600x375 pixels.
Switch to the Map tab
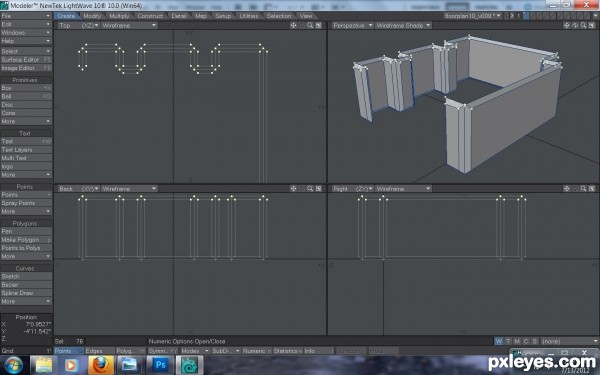pos(201,16)
